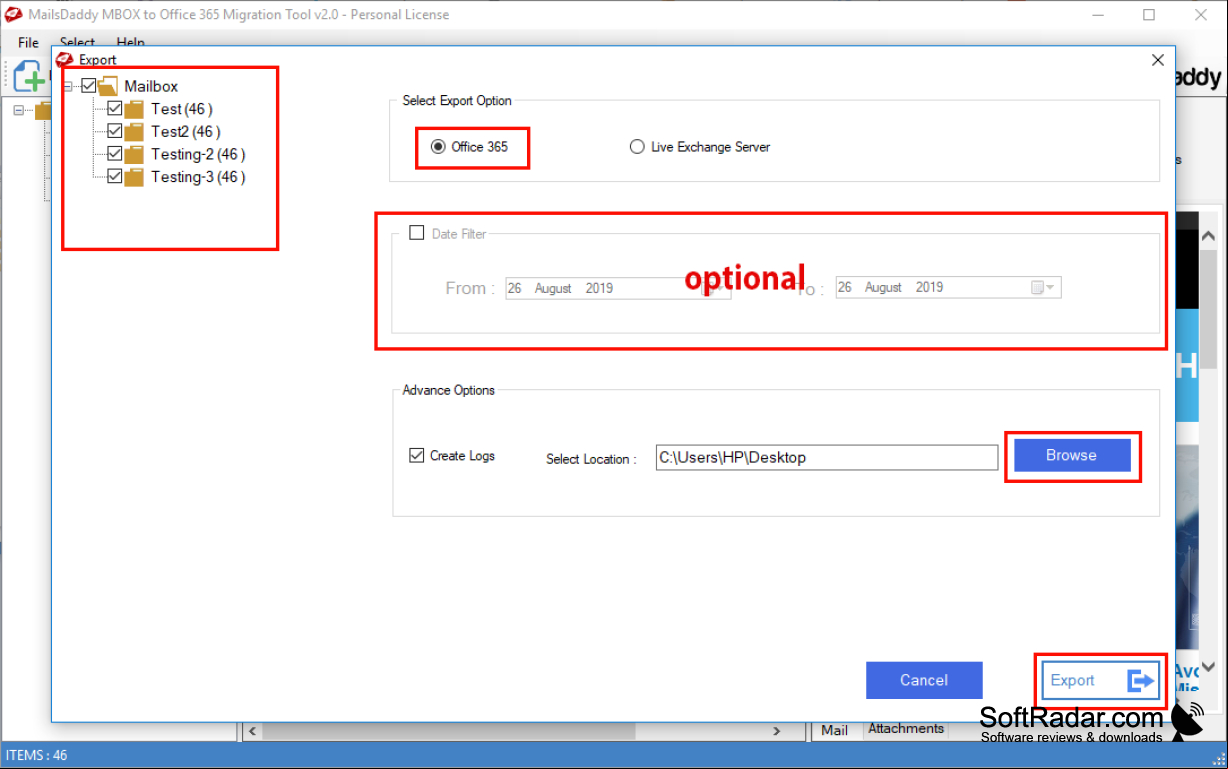Click the horizontal scrollbar right arrow

pyautogui.click(x=775, y=731)
